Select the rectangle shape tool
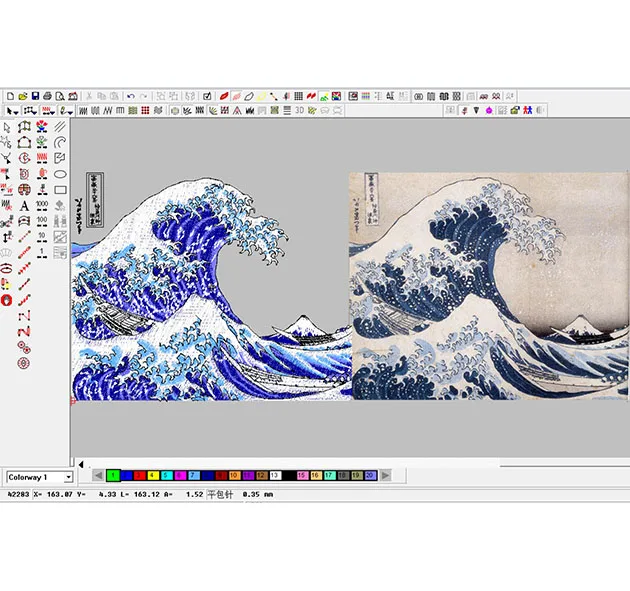 60,190
